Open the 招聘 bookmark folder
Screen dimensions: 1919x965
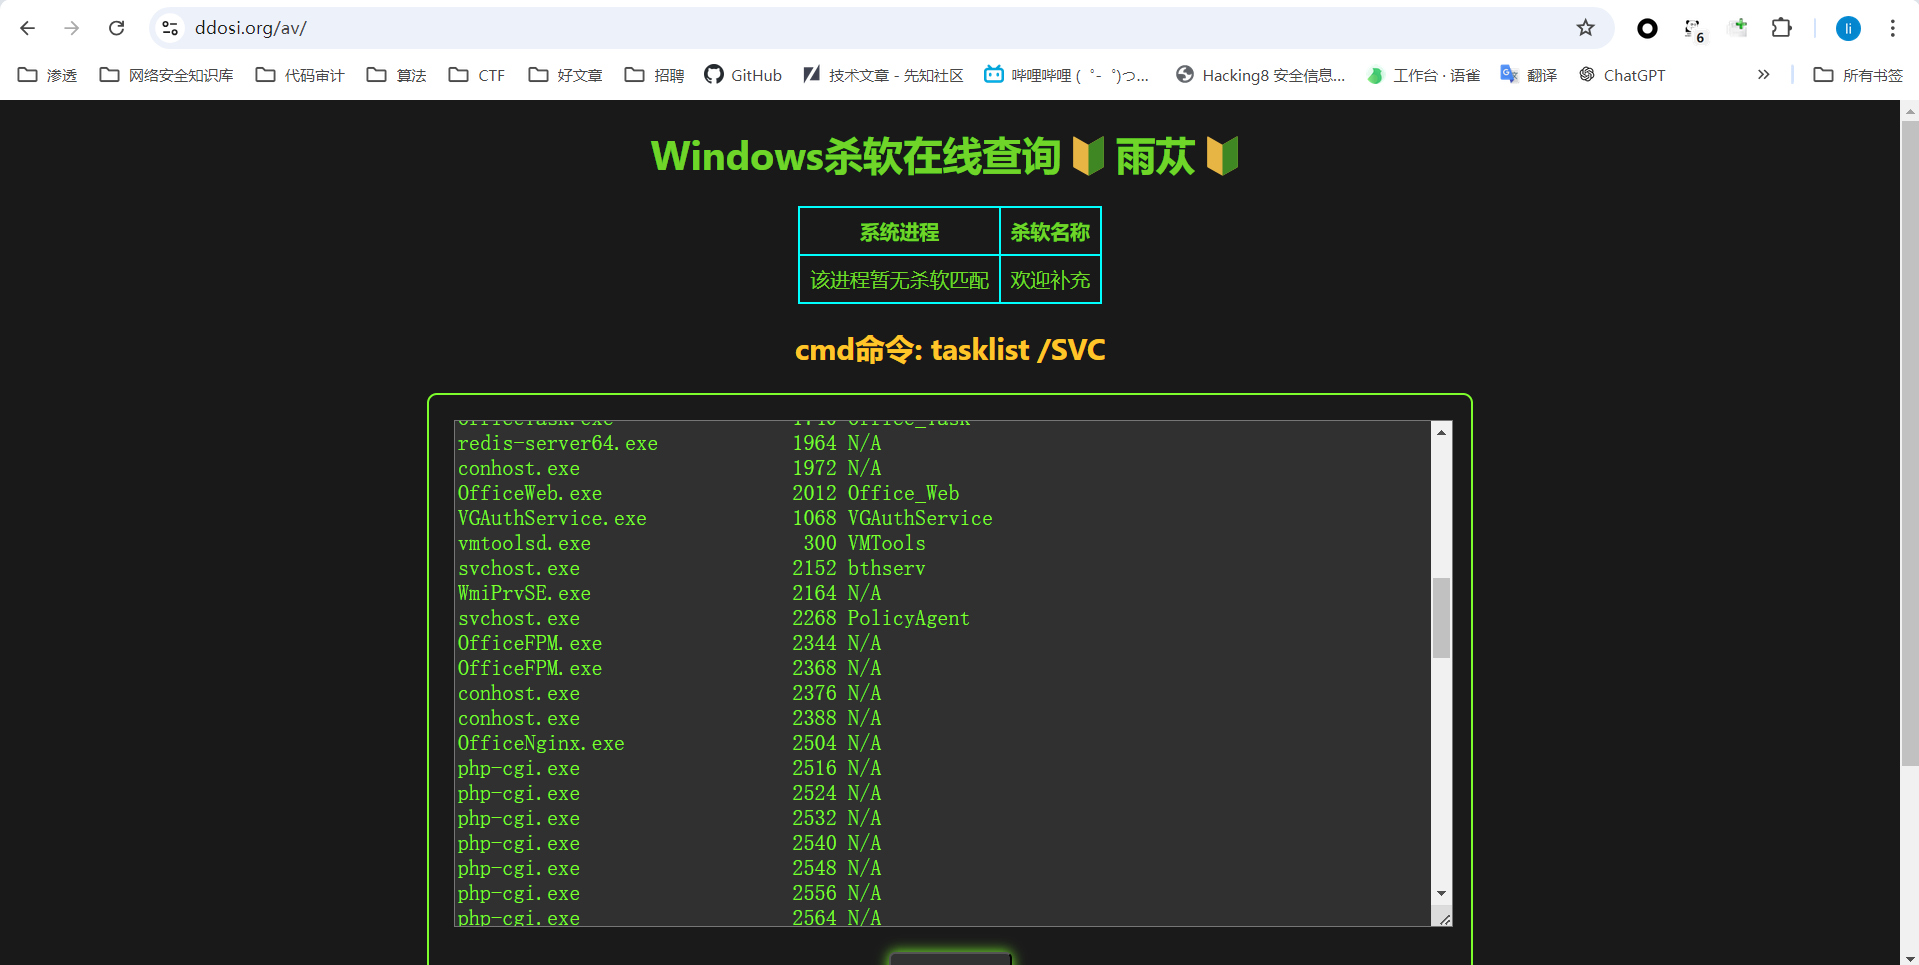click(654, 75)
